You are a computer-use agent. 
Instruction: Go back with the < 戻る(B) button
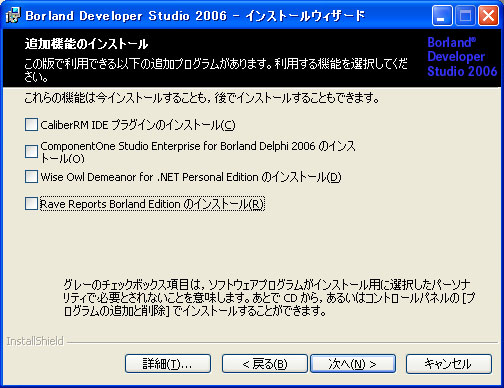point(265,363)
